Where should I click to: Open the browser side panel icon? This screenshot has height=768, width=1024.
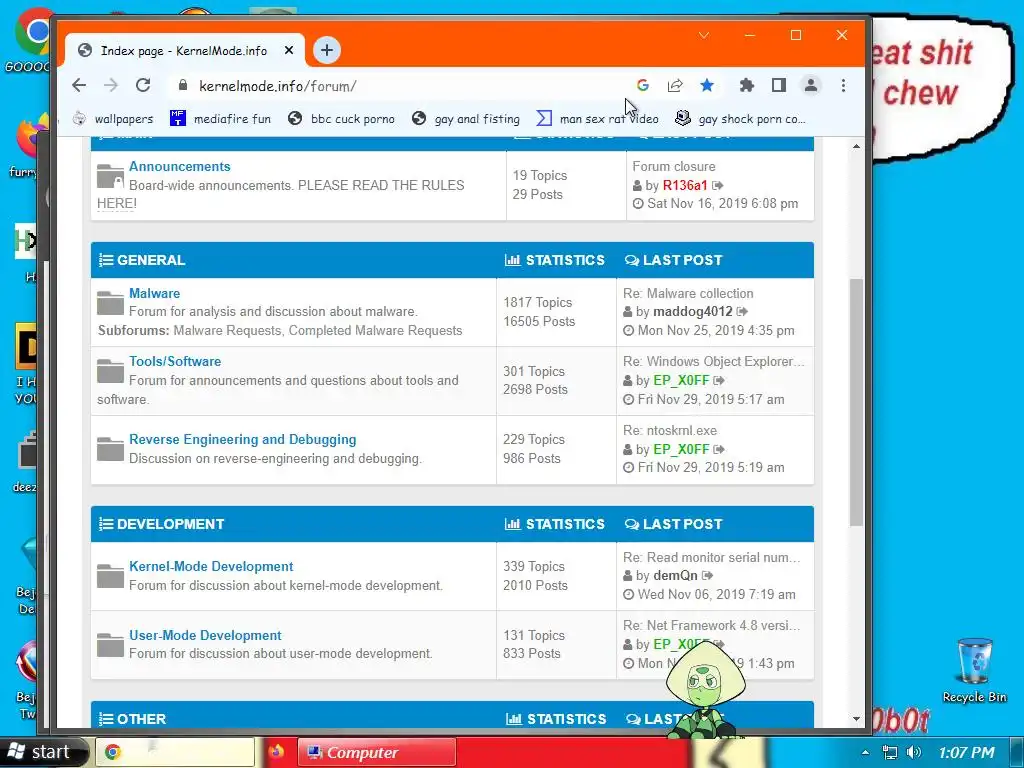point(778,86)
